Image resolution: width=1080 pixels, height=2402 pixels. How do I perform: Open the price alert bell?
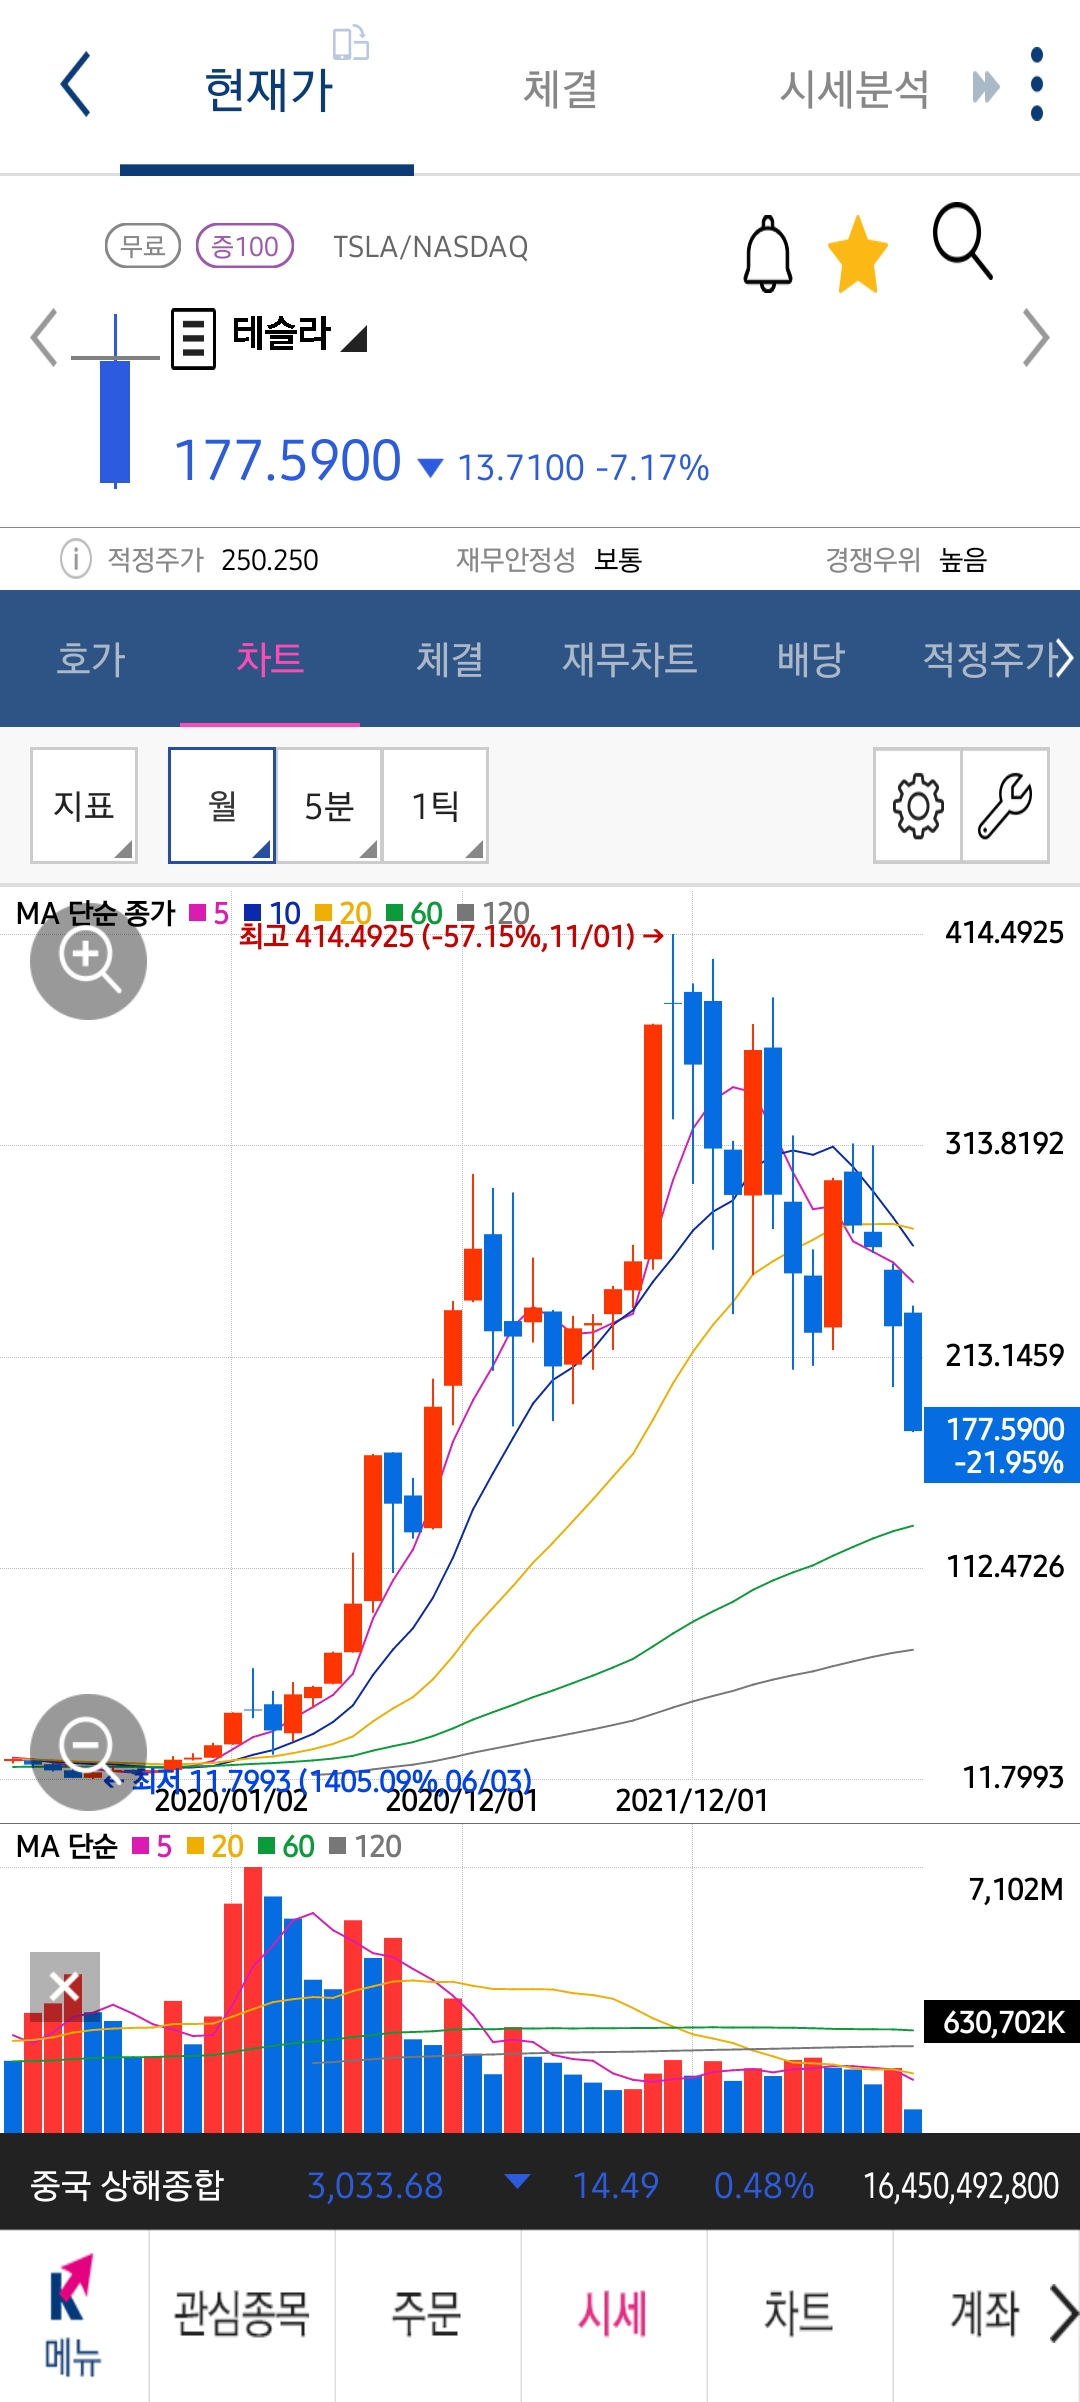768,254
